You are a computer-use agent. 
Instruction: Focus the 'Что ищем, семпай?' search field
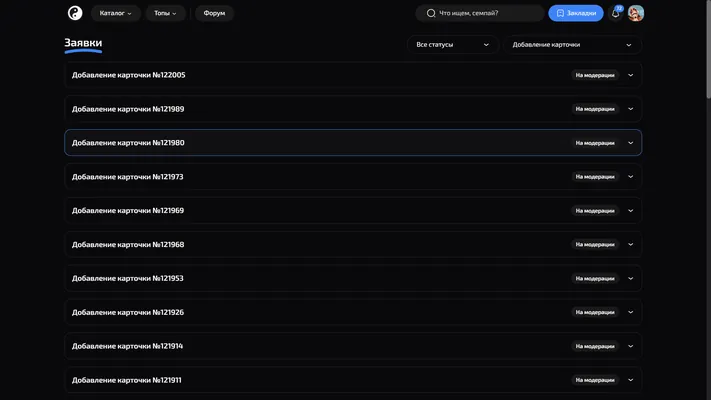pos(480,13)
